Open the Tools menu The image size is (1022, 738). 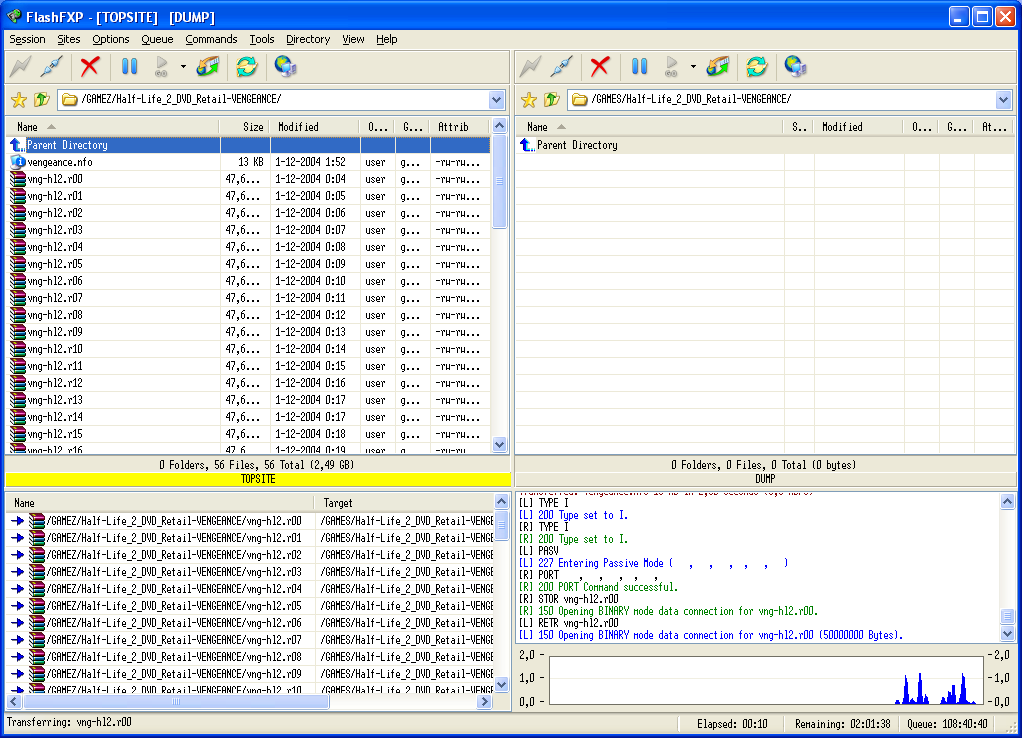click(261, 39)
